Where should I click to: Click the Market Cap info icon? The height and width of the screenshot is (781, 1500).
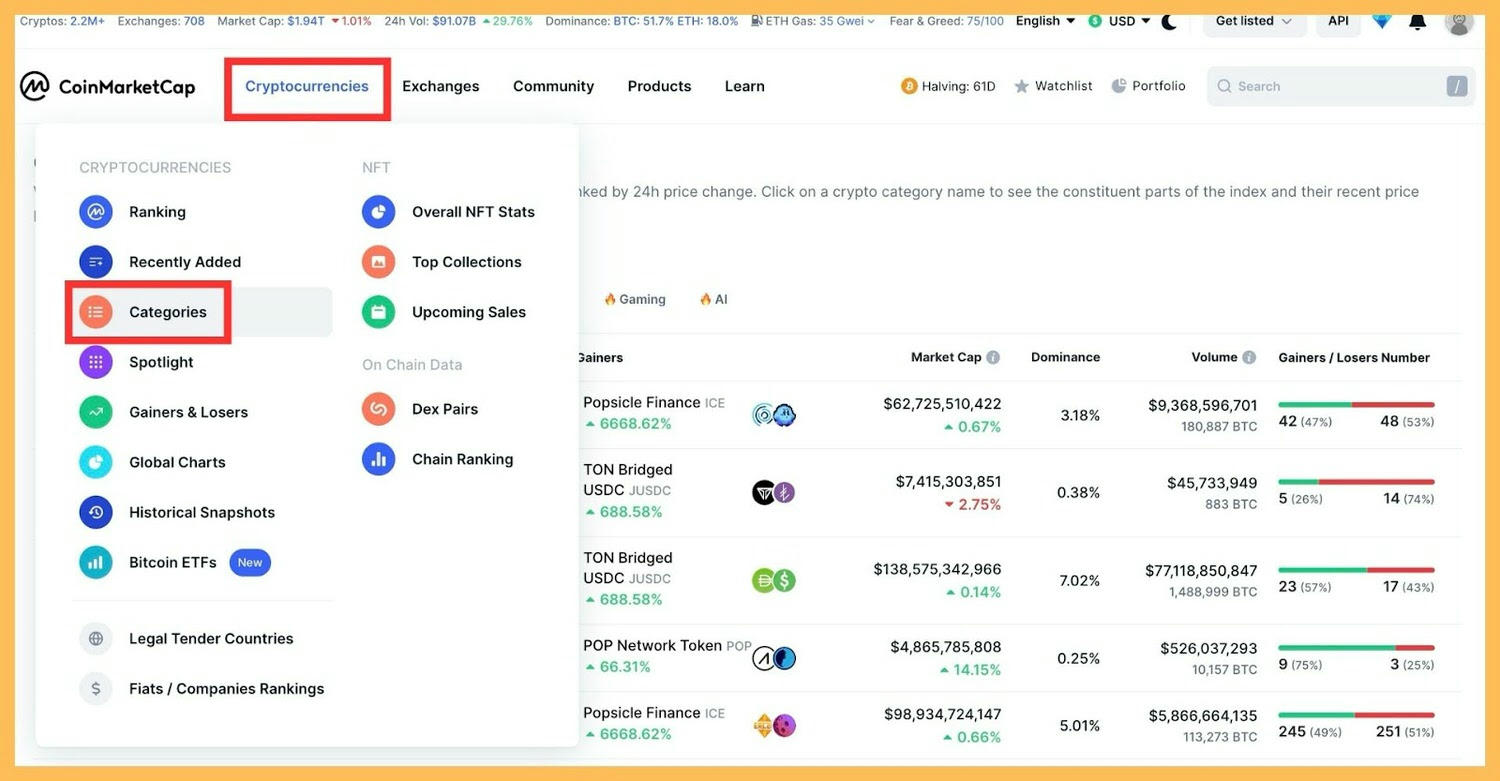(993, 357)
